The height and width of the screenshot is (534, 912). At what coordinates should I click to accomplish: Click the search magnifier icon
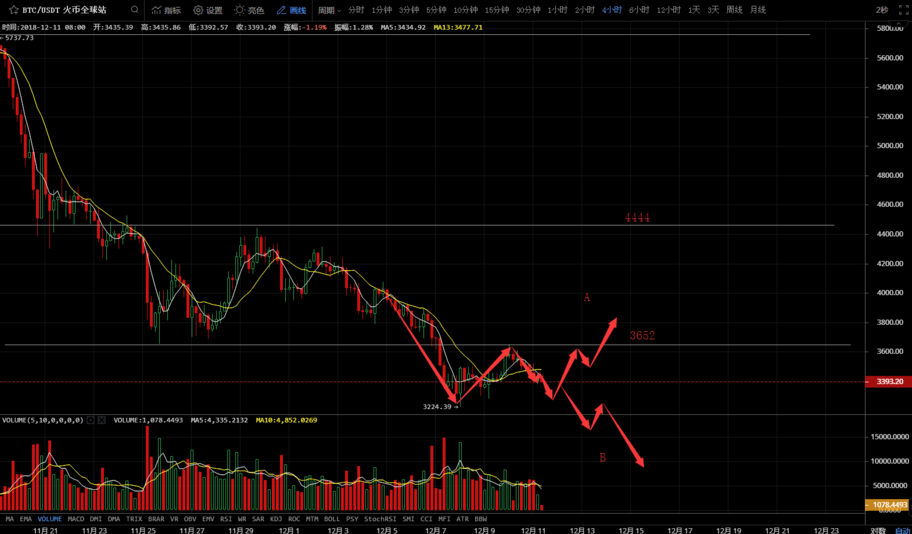click(134, 10)
